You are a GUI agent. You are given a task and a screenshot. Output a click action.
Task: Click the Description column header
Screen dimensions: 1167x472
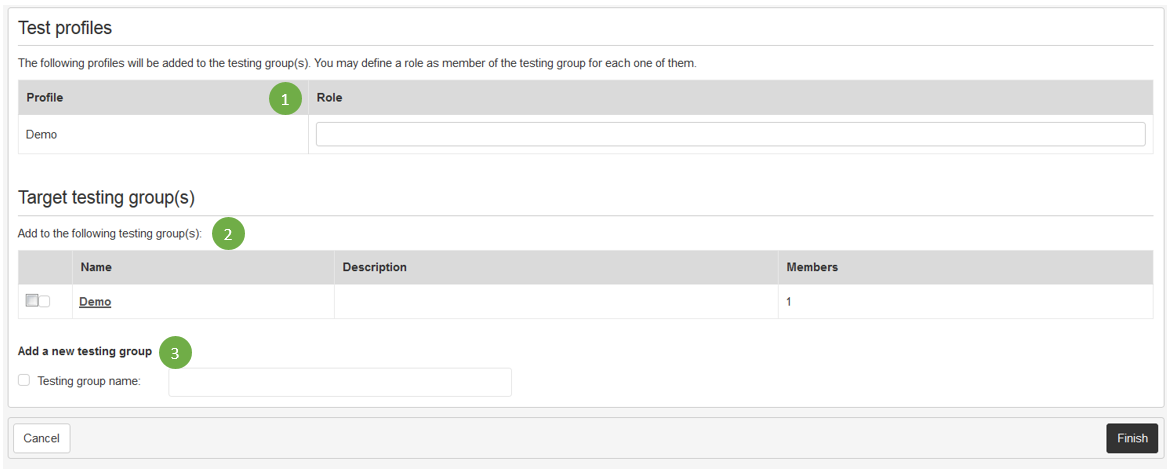click(x=374, y=267)
